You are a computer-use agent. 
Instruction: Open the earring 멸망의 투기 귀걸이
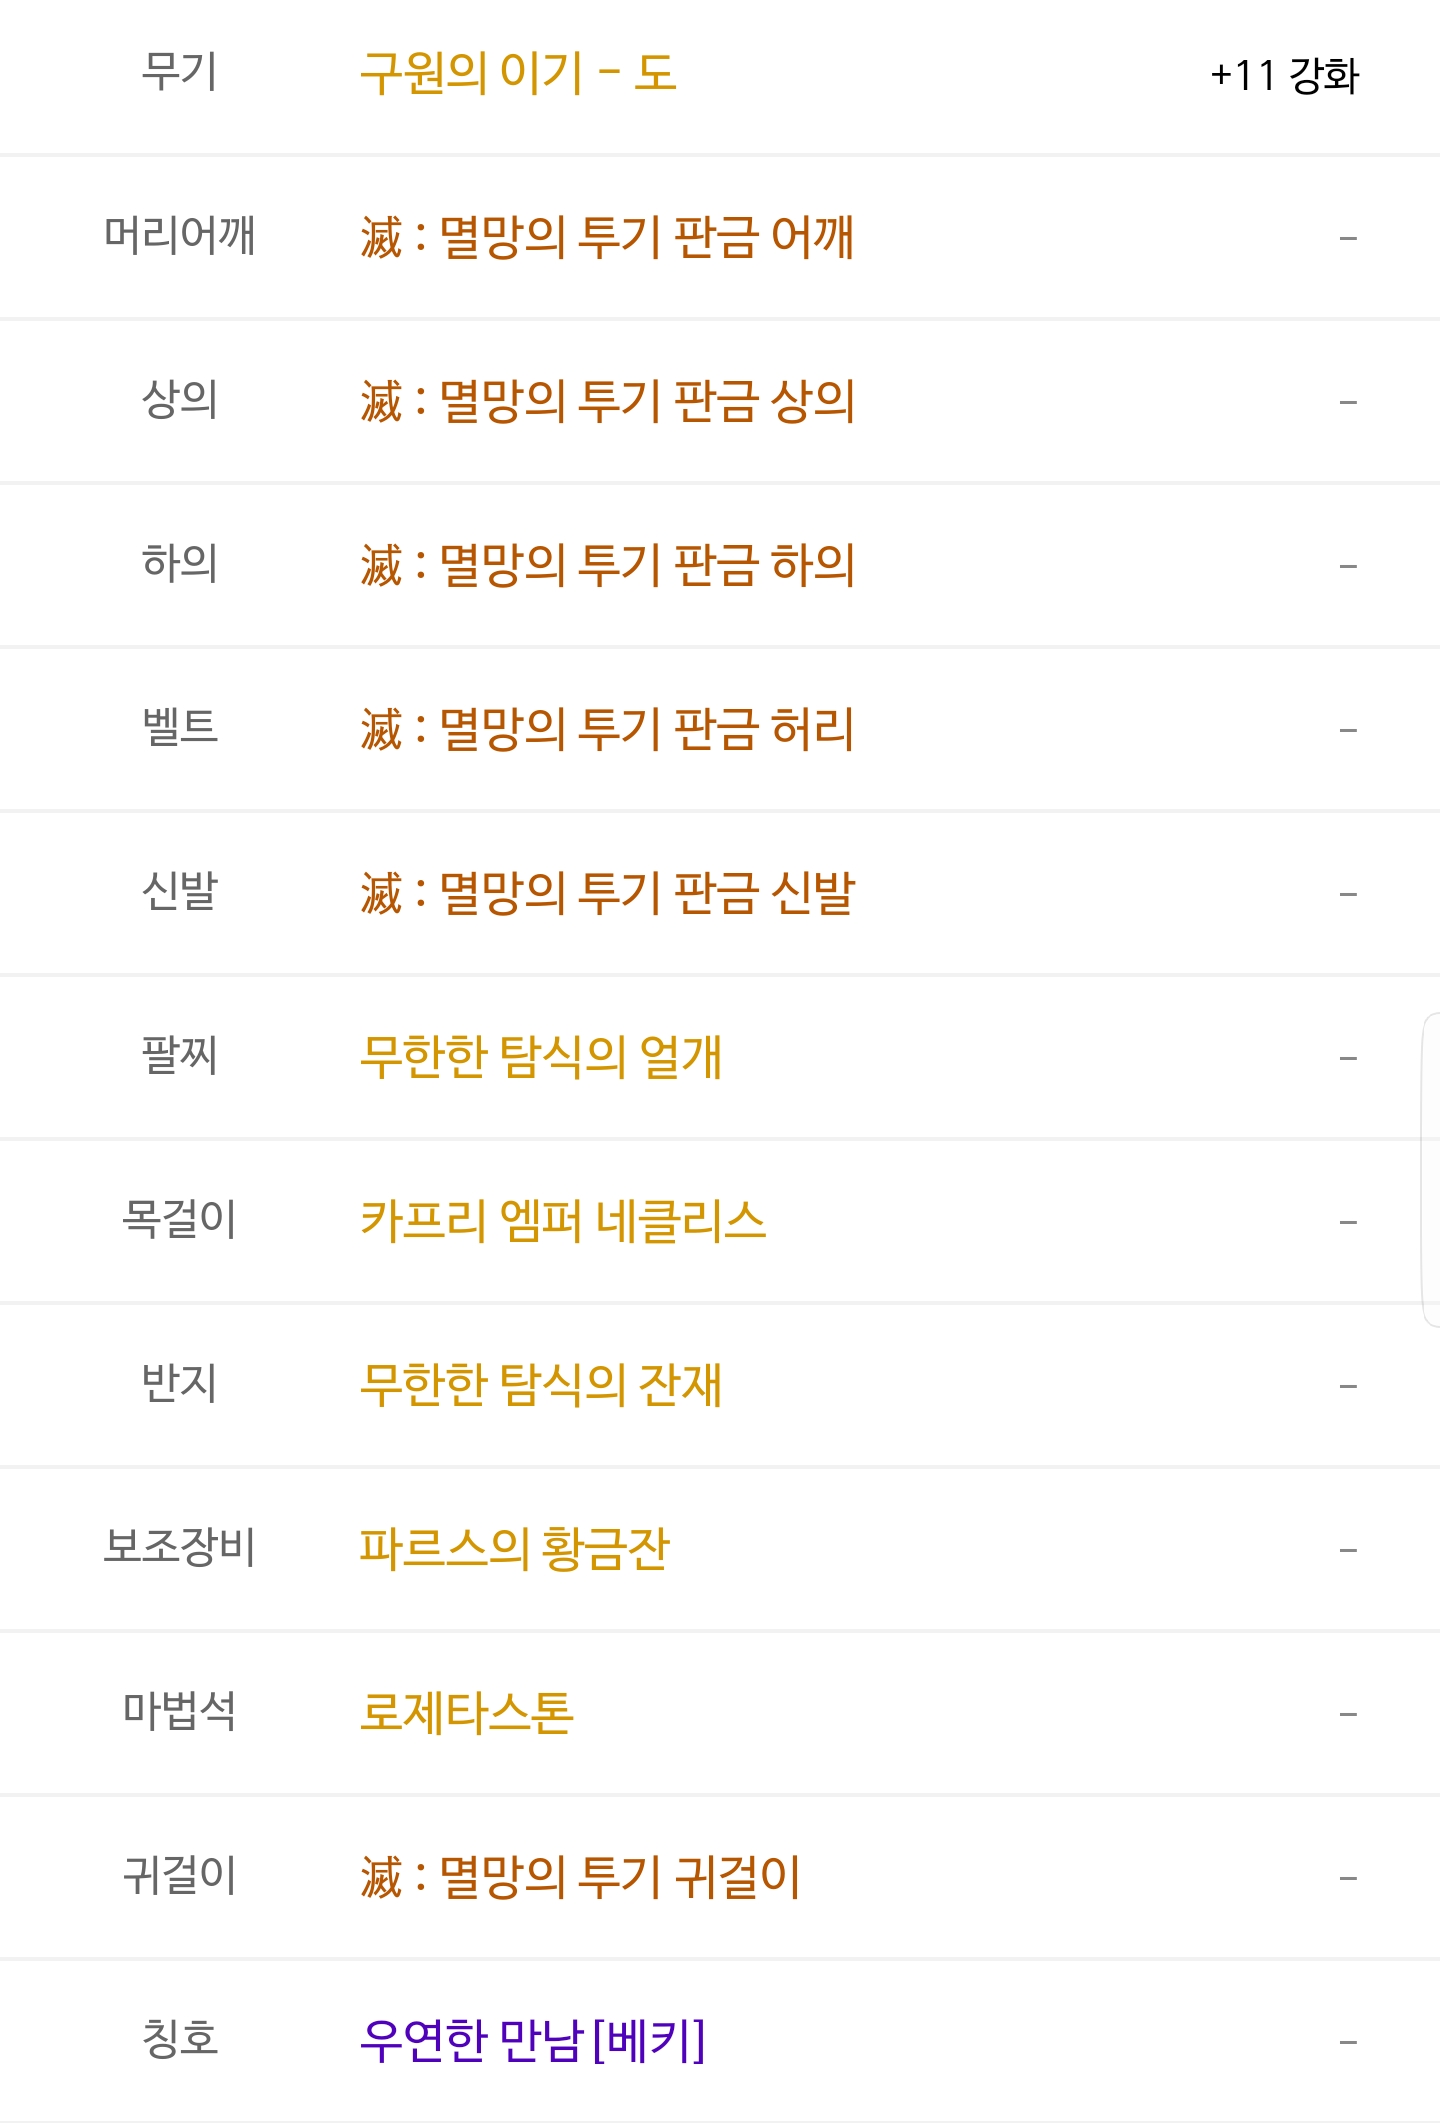click(580, 1877)
